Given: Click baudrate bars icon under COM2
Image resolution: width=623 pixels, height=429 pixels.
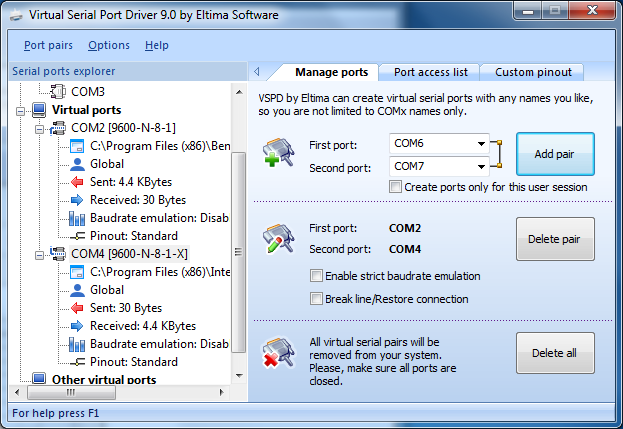Looking at the screenshot, I should point(77,218).
